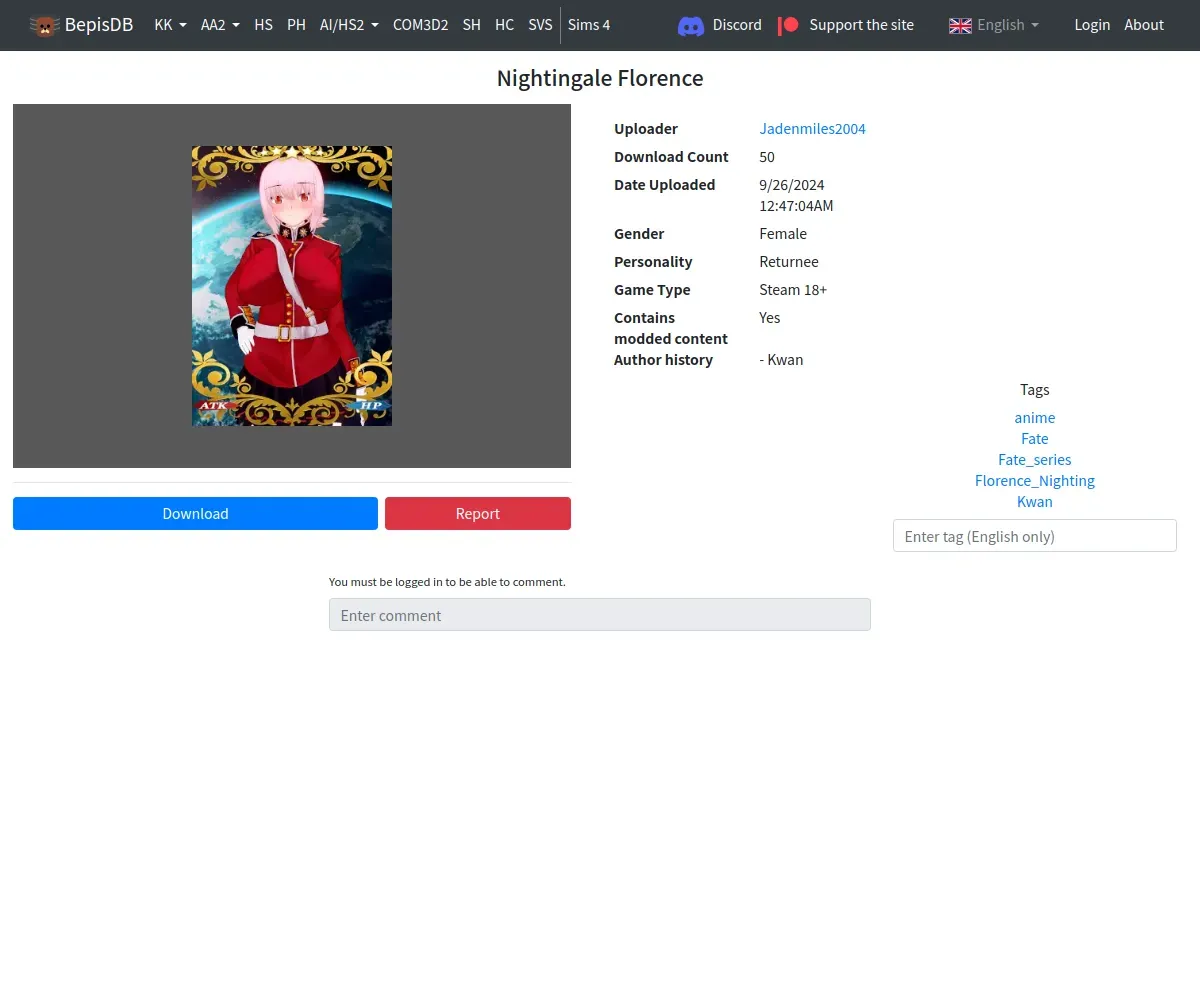Click the blue Download button
Screen dimensions: 1200x1000
[x=195, y=513]
